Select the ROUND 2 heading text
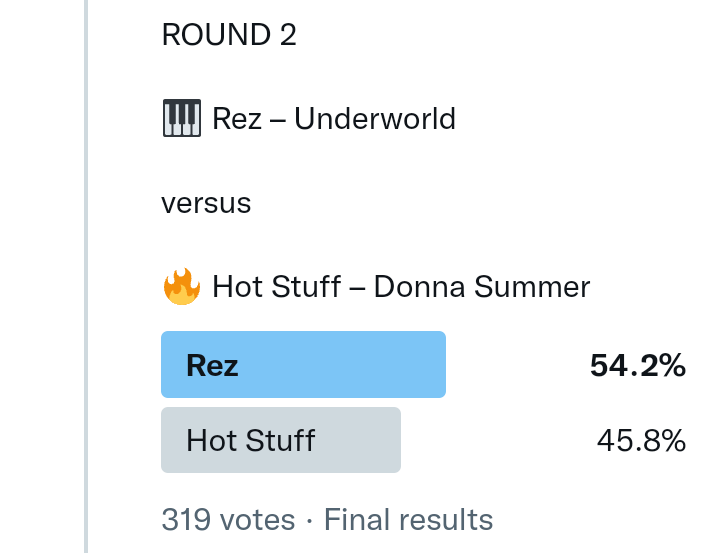 click(229, 35)
